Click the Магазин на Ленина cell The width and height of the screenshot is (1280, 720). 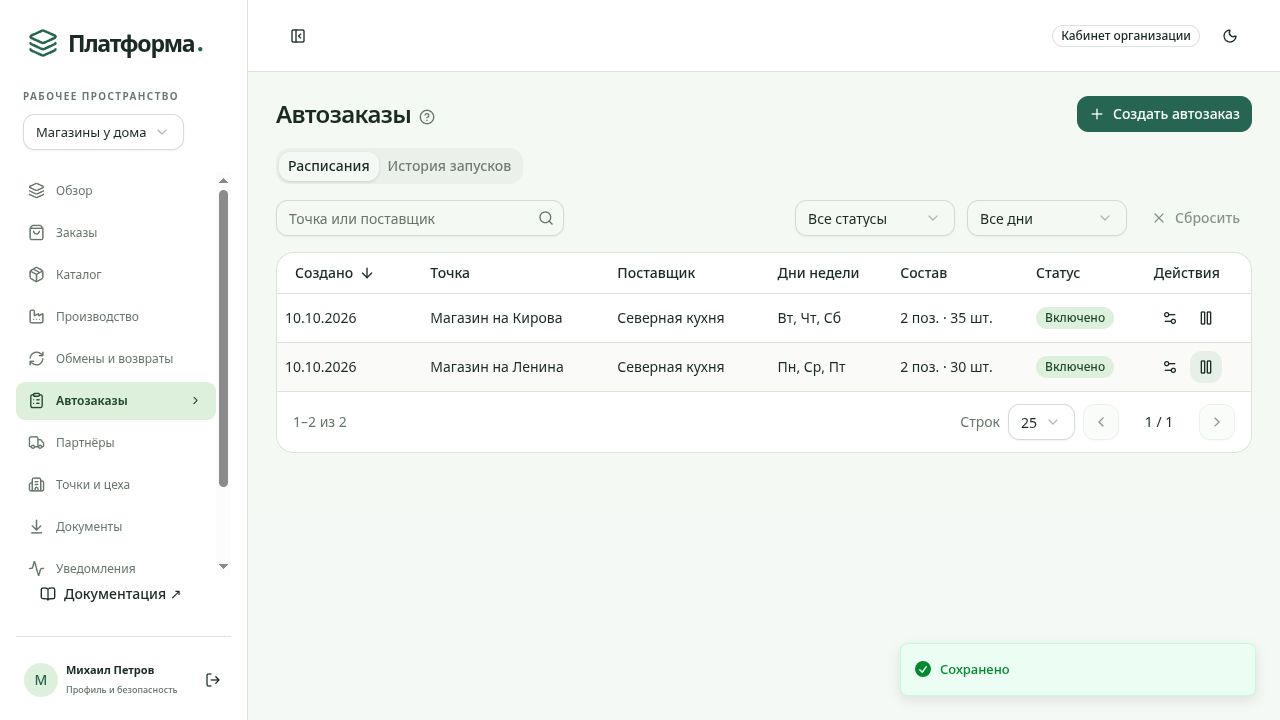coord(497,367)
